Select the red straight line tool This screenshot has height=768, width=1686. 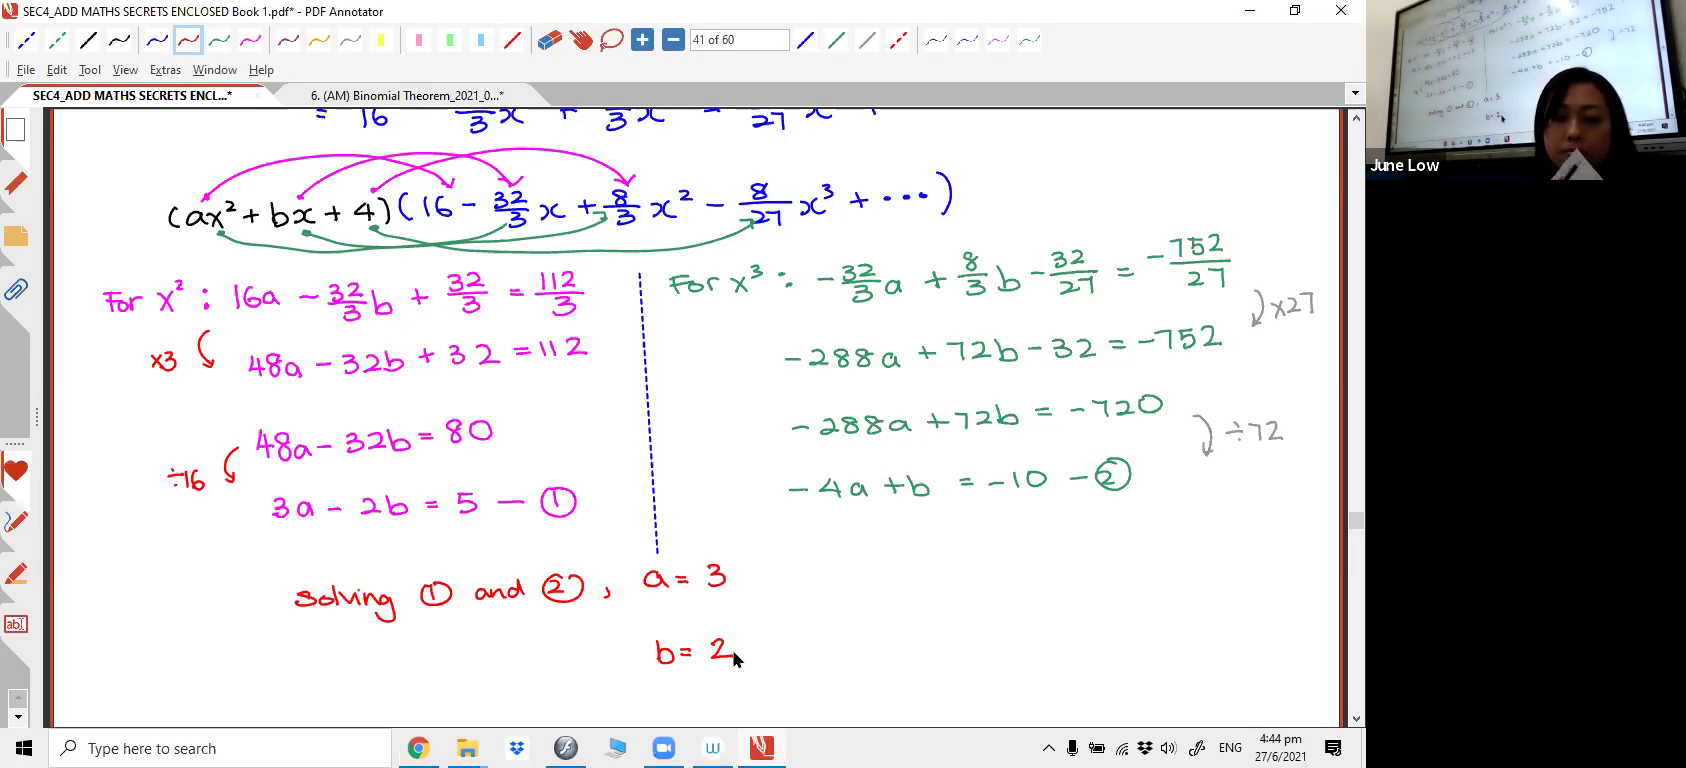coord(512,41)
